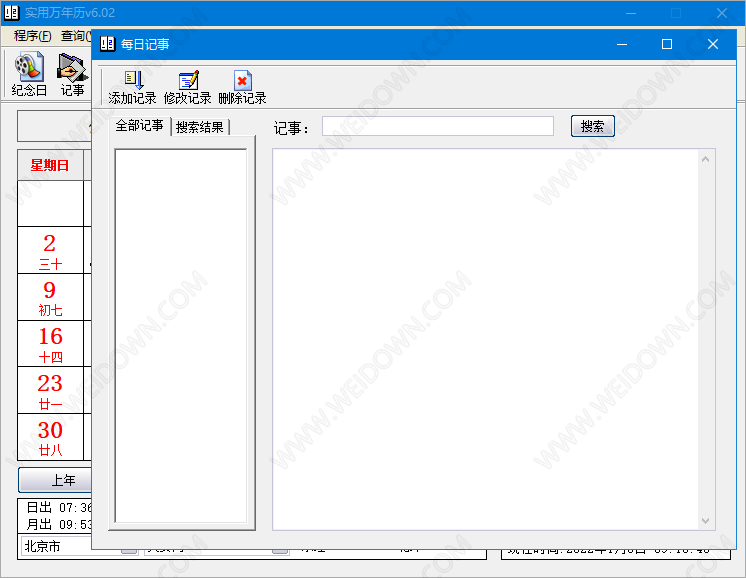This screenshot has width=746, height=578.
Task: Switch to the 全部记事 tab
Action: (x=139, y=126)
